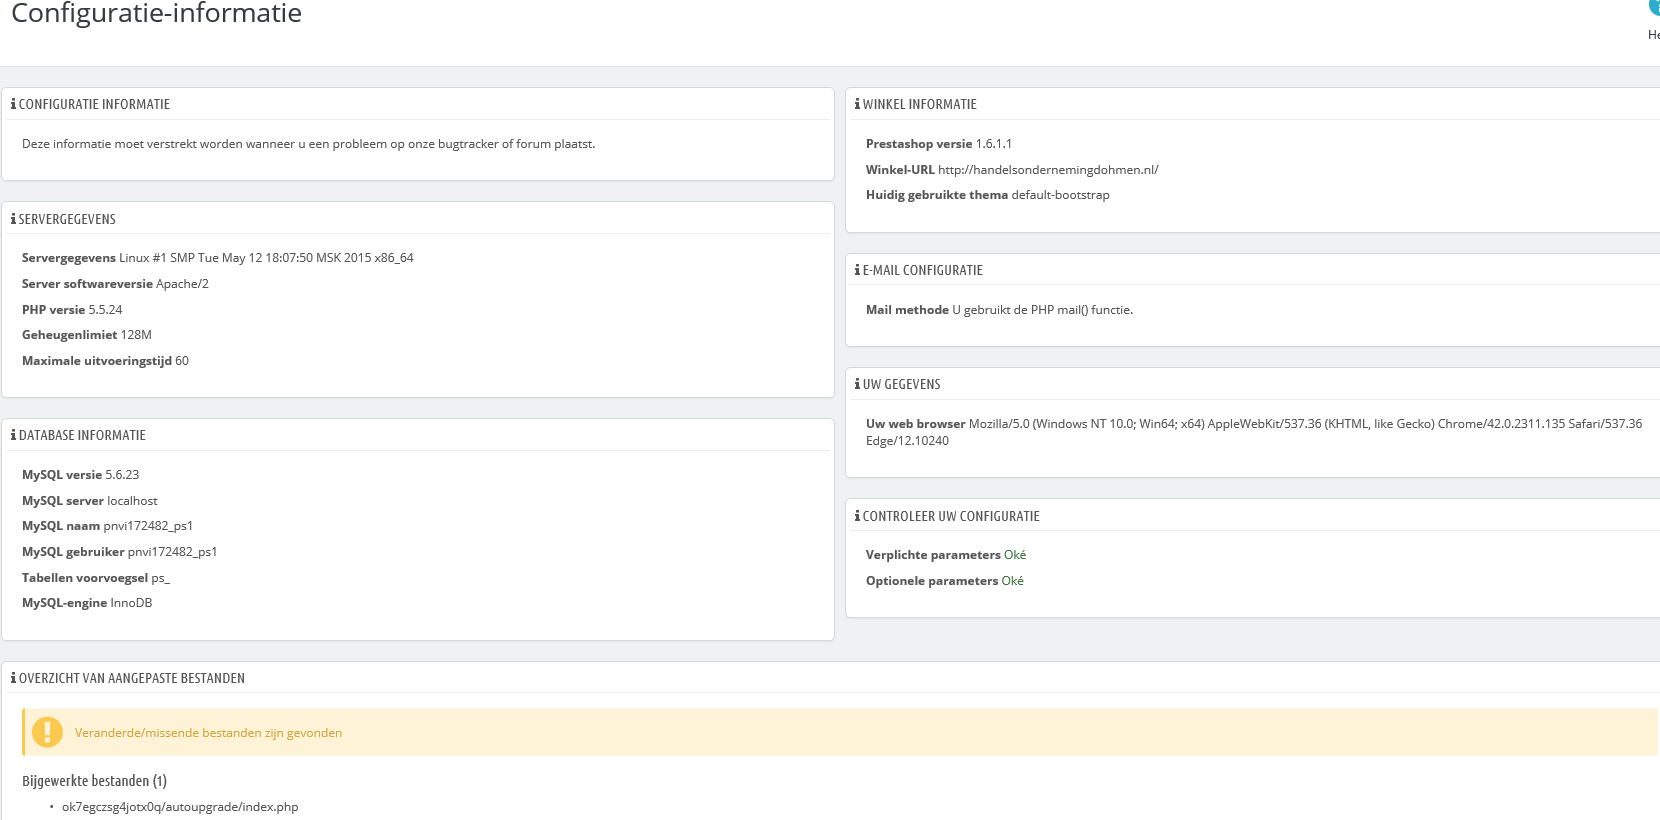The width and height of the screenshot is (1660, 820).
Task: Click info icon beside Overzicht van Aangepaste Bestanden
Action: click(13, 678)
